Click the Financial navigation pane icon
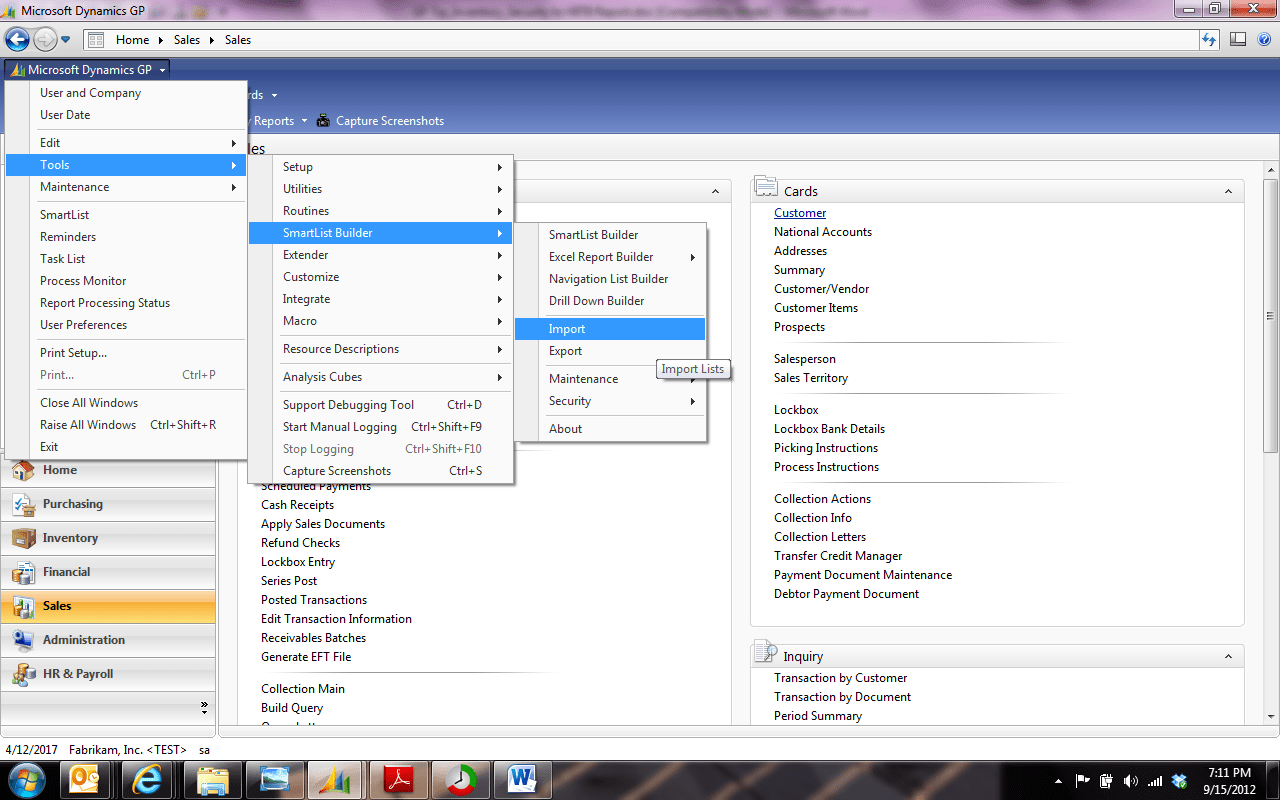 [23, 572]
